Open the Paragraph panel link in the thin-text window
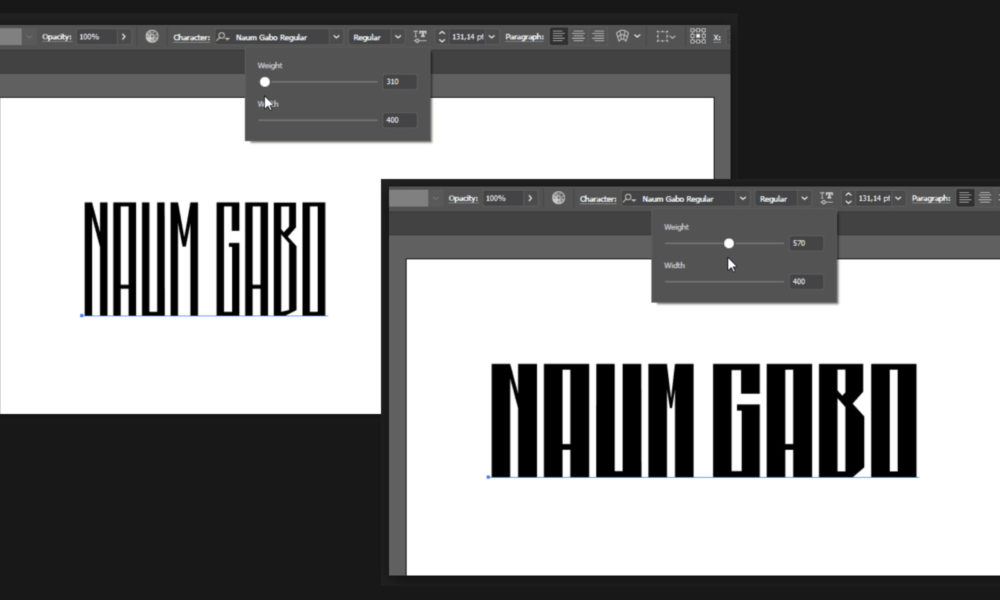Viewport: 1000px width, 600px height. pyautogui.click(x=524, y=37)
